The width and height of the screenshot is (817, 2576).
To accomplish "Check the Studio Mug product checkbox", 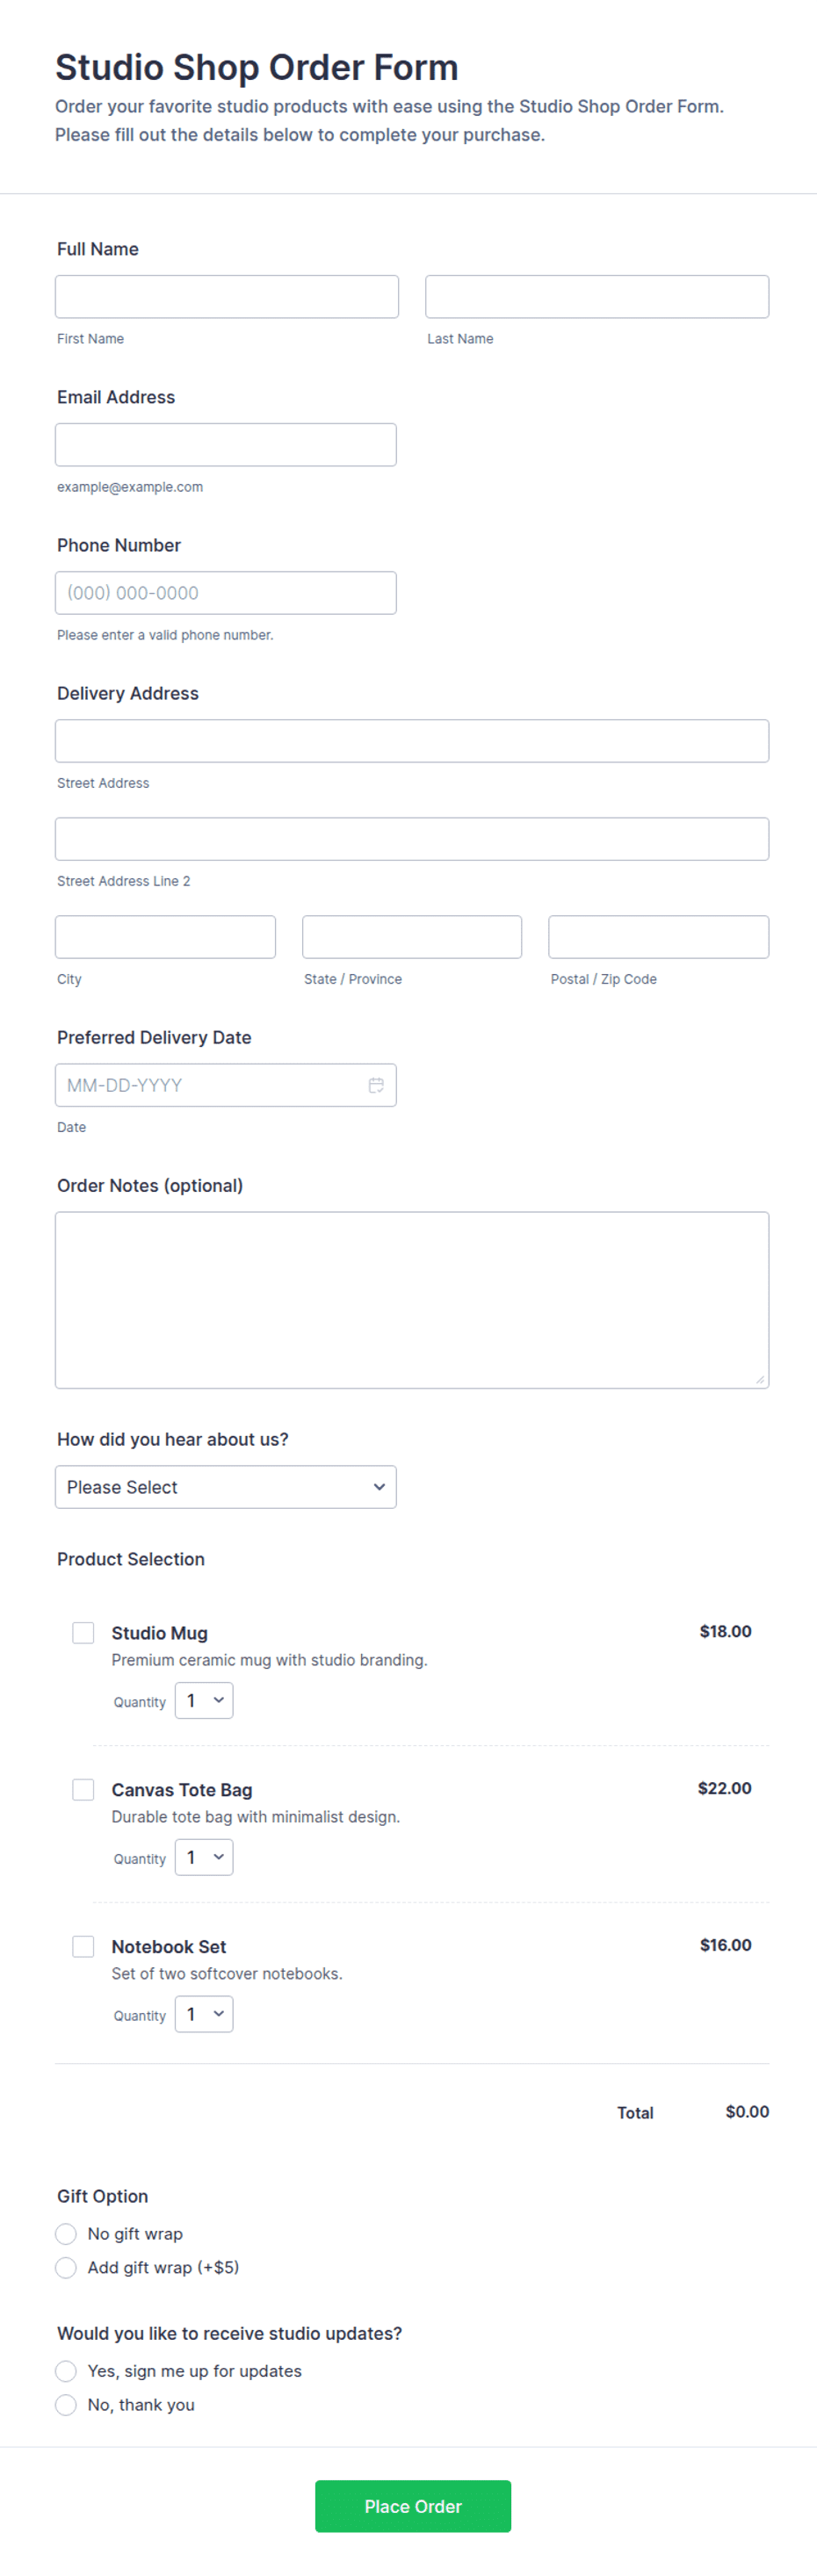I will (x=83, y=1633).
